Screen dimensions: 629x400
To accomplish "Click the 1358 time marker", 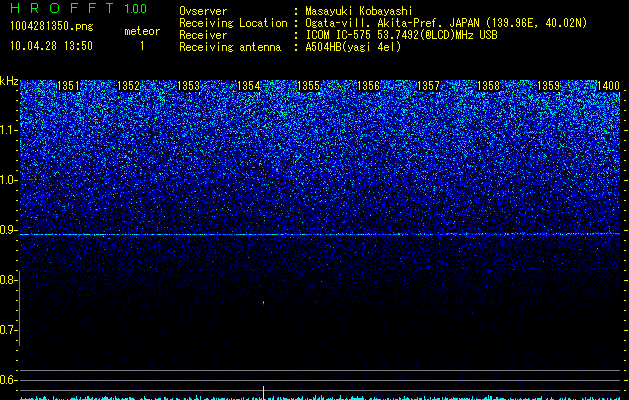I will pyautogui.click(x=489, y=86).
